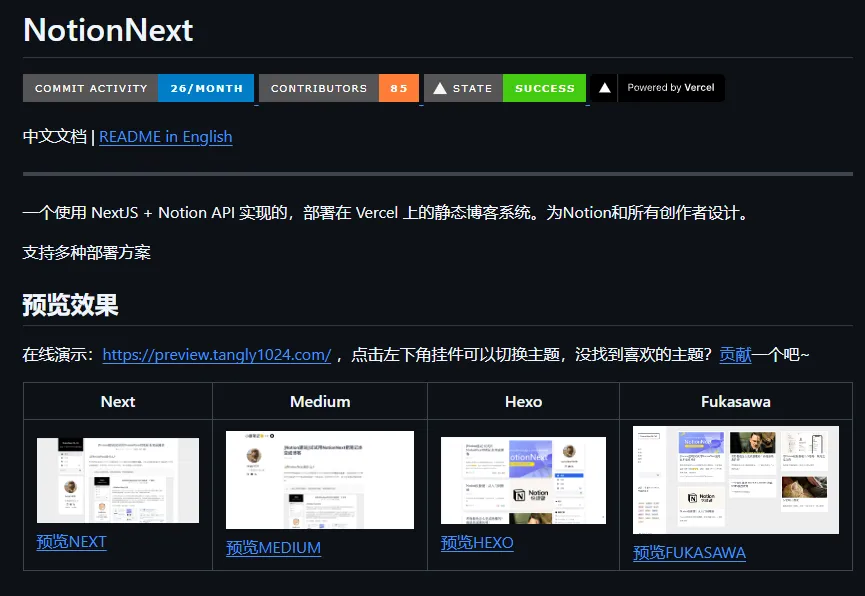
Task: Click the NotionNext page heading
Action: point(108,30)
